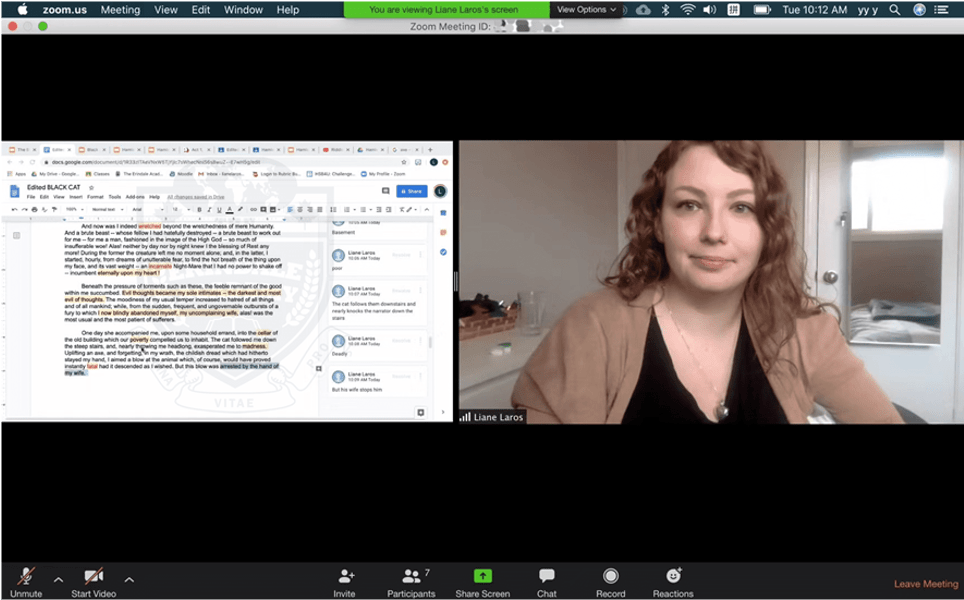Click the green Share Screen icon
This screenshot has height=600, width=964.
[482, 577]
